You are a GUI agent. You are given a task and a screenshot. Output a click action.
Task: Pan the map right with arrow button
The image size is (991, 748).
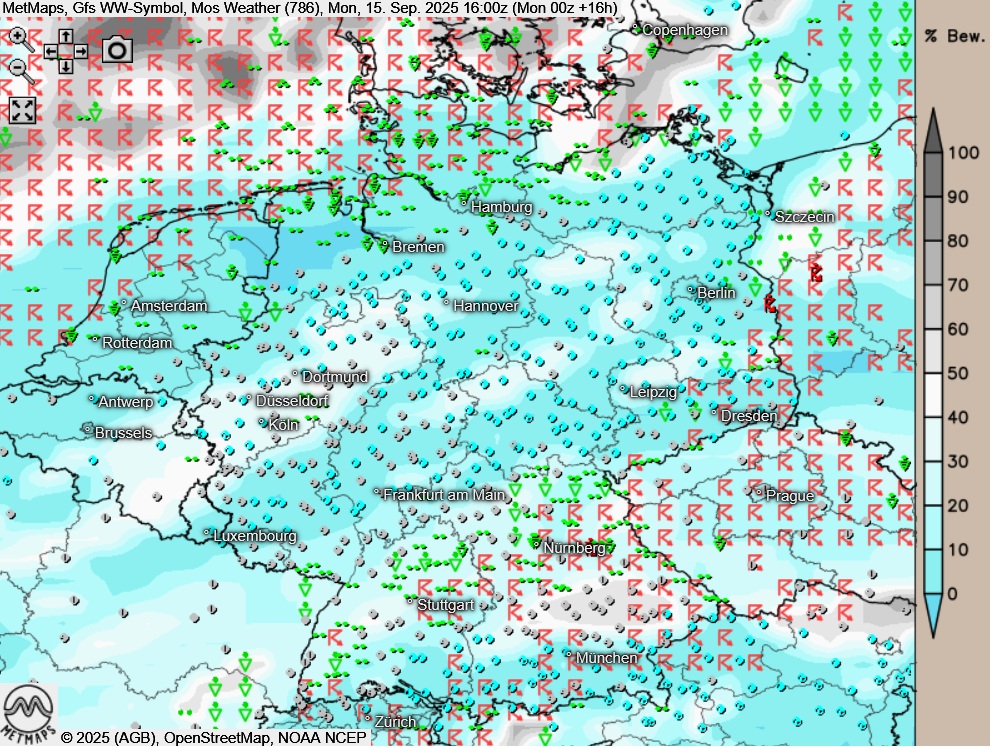coord(81,51)
